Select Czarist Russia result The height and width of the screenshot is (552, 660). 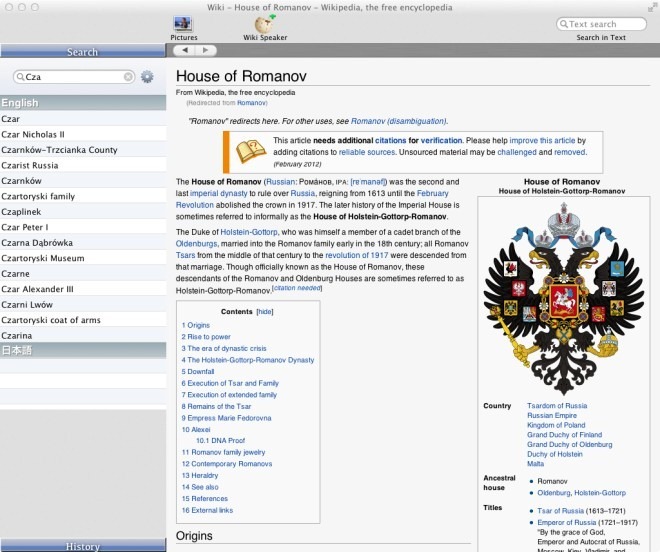coord(83,165)
